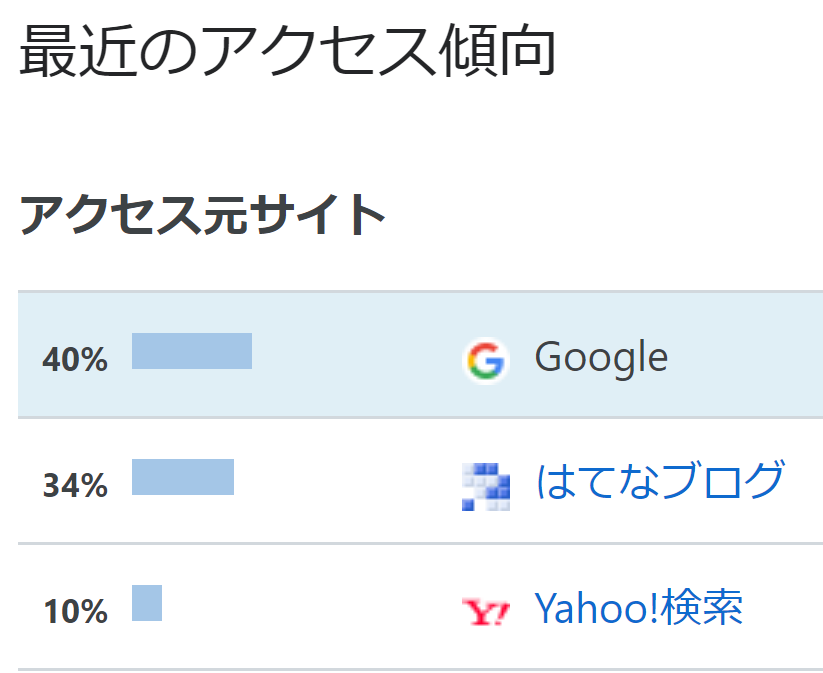The width and height of the screenshot is (823, 673).
Task: Click the Yahoo! red Y icon
Action: pyautogui.click(x=486, y=612)
